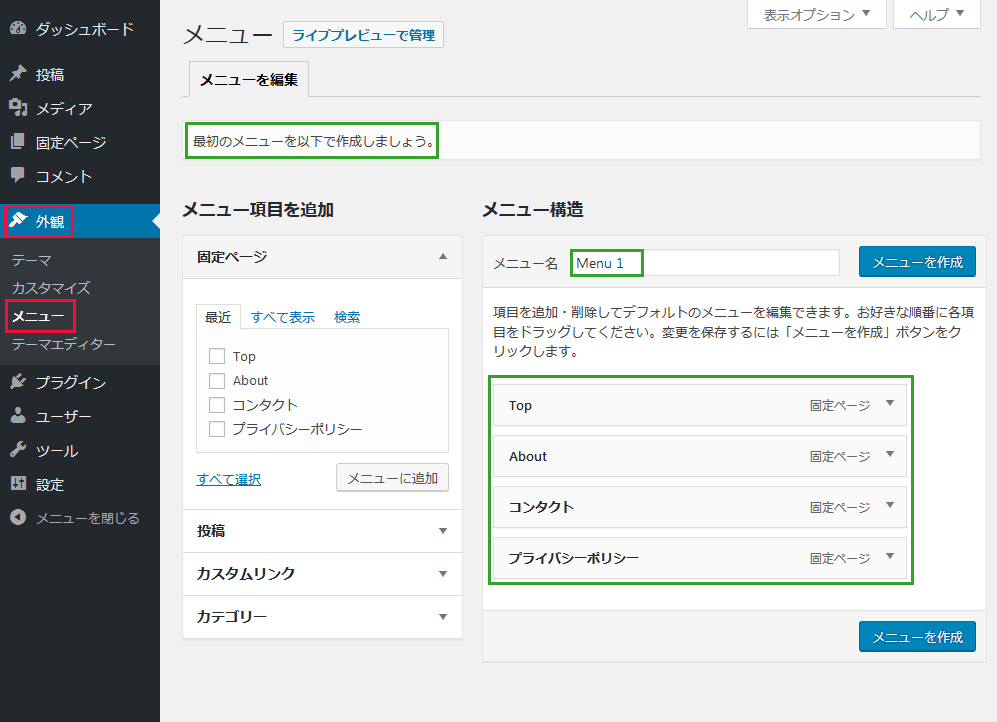This screenshot has height=722, width=997.
Task: Expand the プライバシーポリシー menu item arrow
Action: point(890,556)
